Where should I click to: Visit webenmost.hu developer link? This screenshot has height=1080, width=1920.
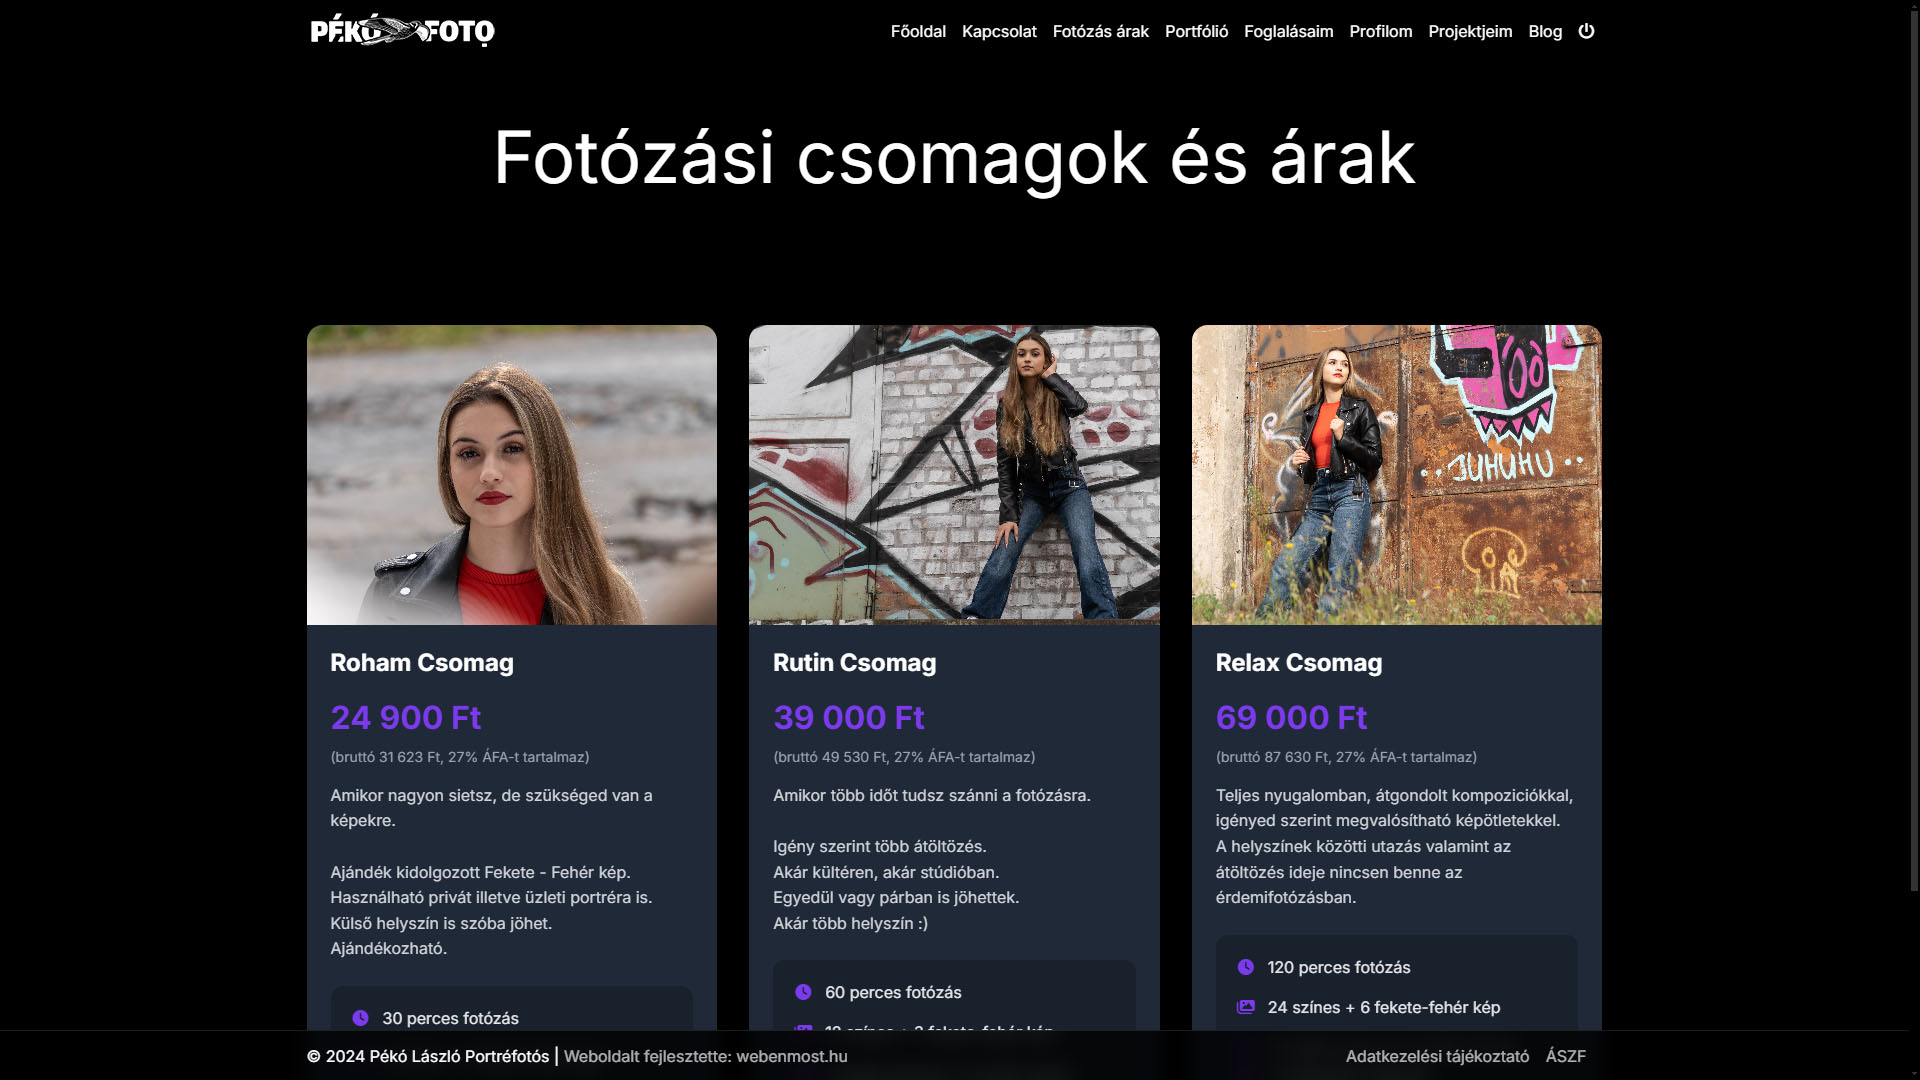791,1056
